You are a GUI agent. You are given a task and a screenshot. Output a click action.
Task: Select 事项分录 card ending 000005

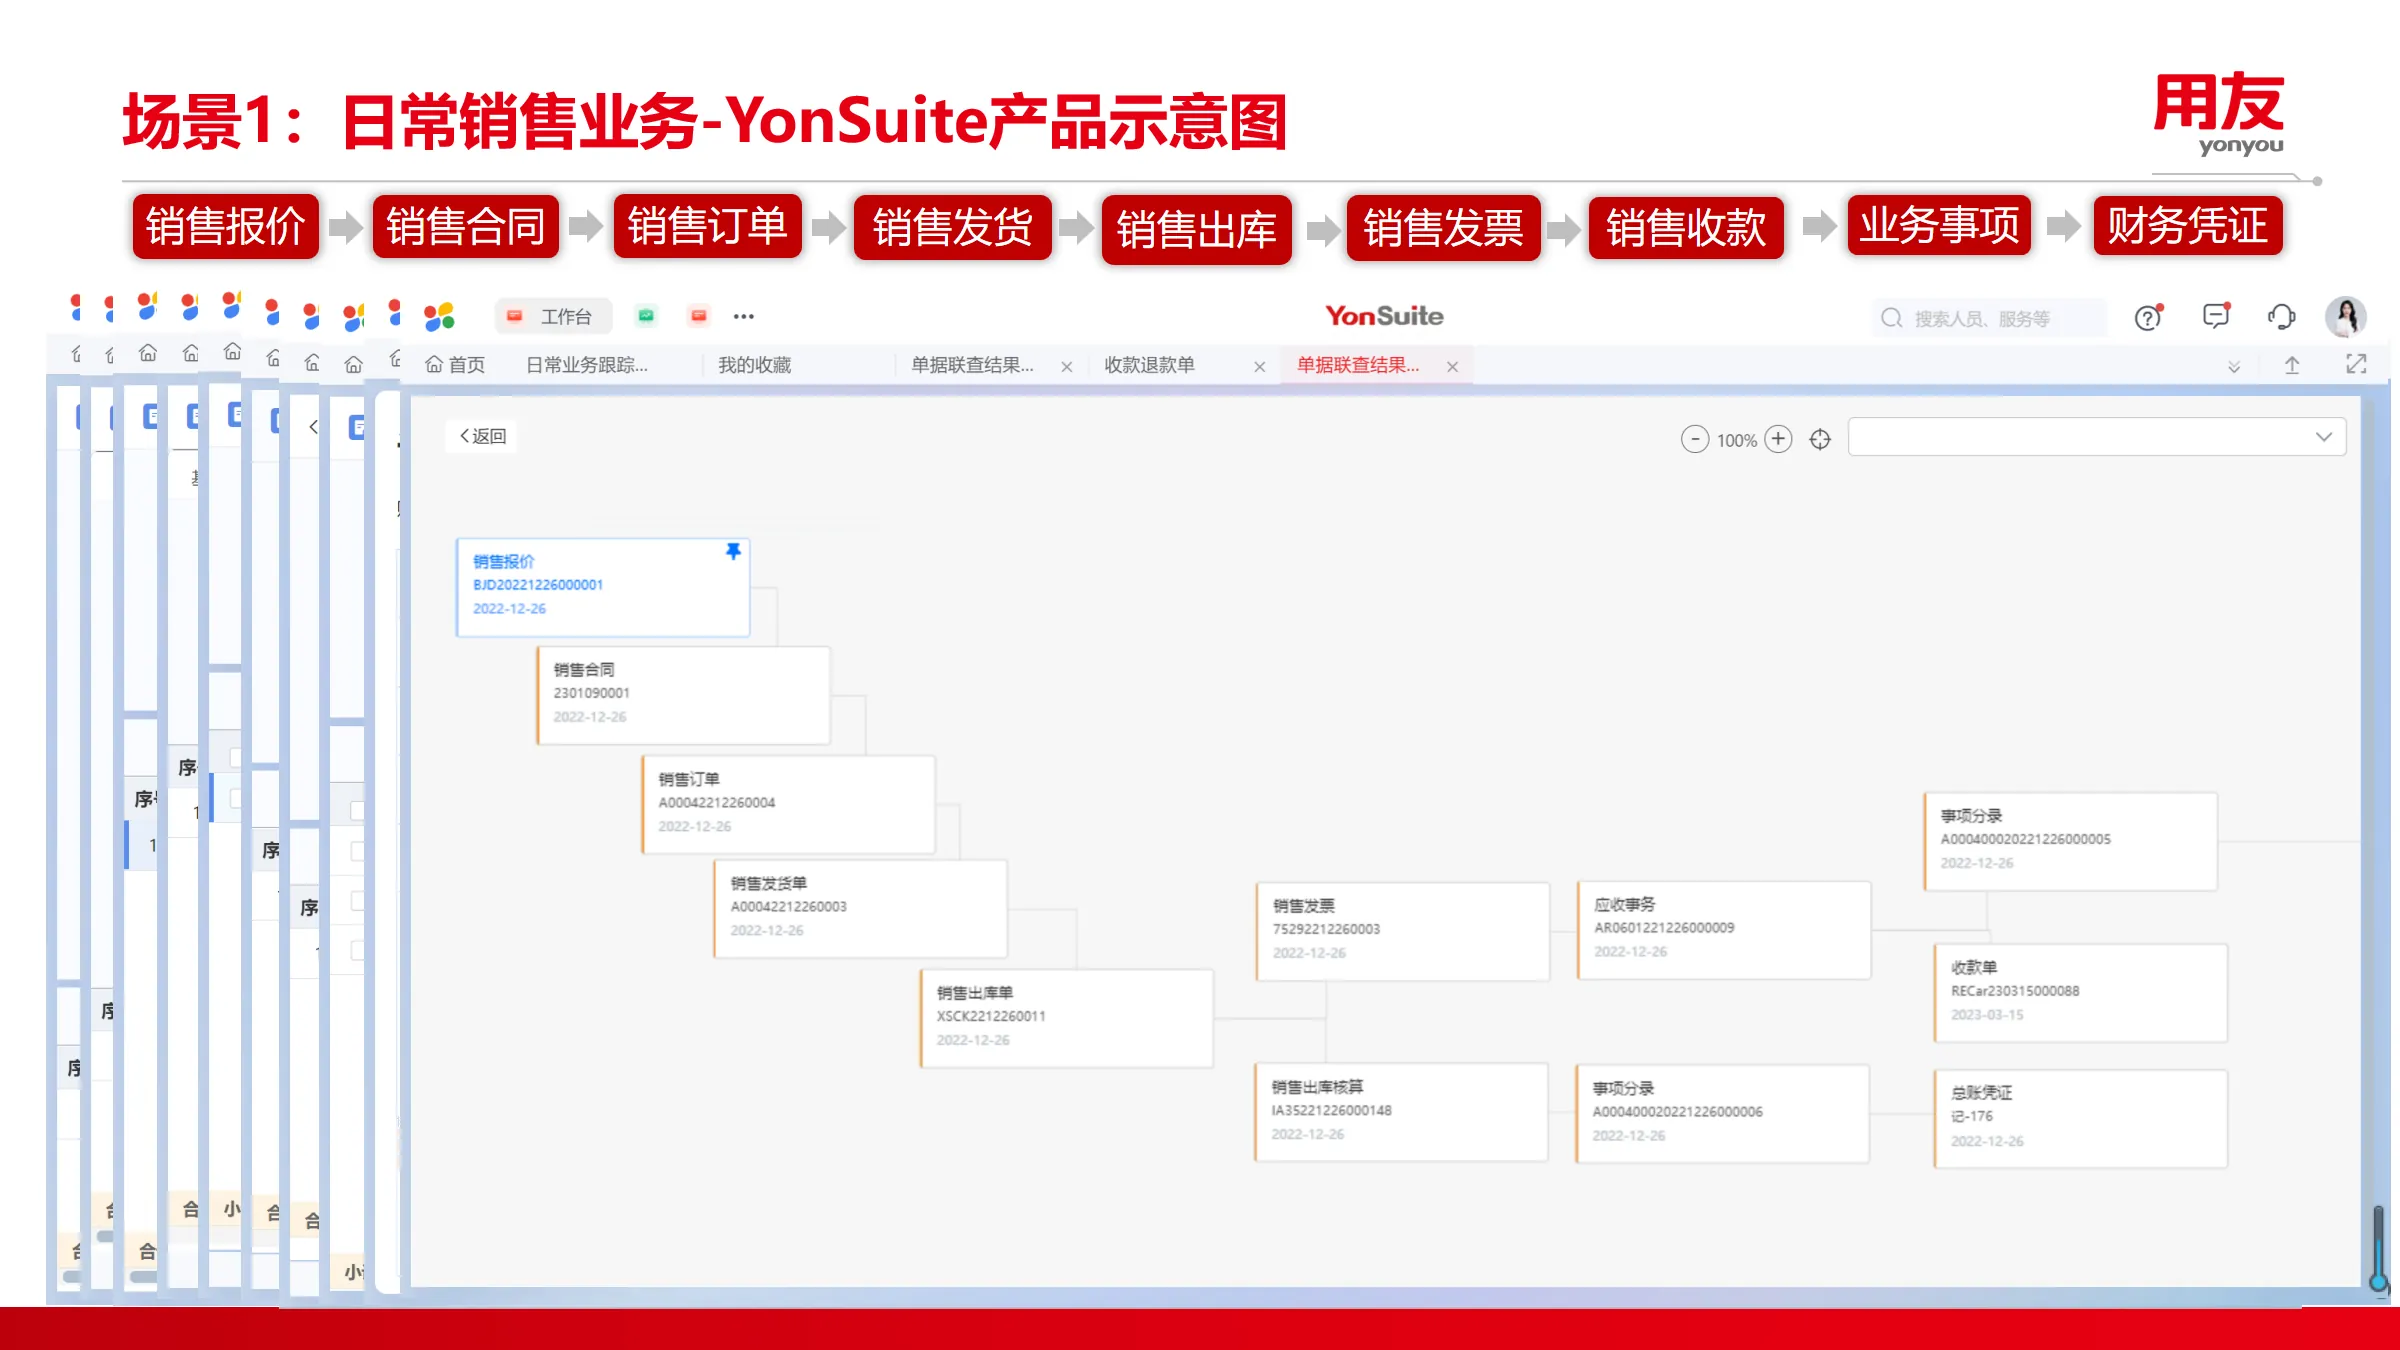click(x=2071, y=841)
